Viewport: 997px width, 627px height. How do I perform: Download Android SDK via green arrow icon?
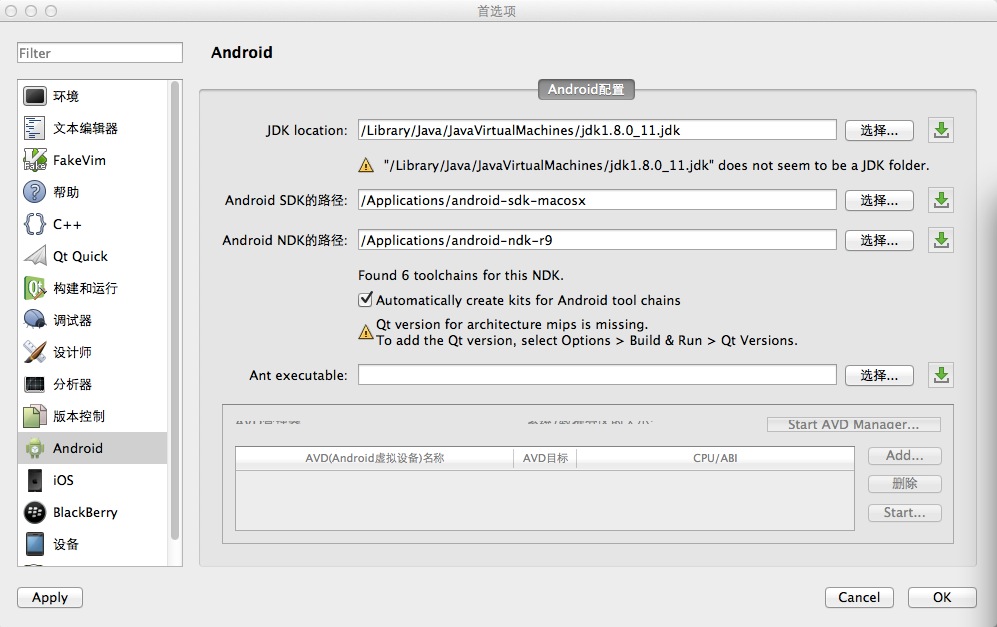pos(941,200)
